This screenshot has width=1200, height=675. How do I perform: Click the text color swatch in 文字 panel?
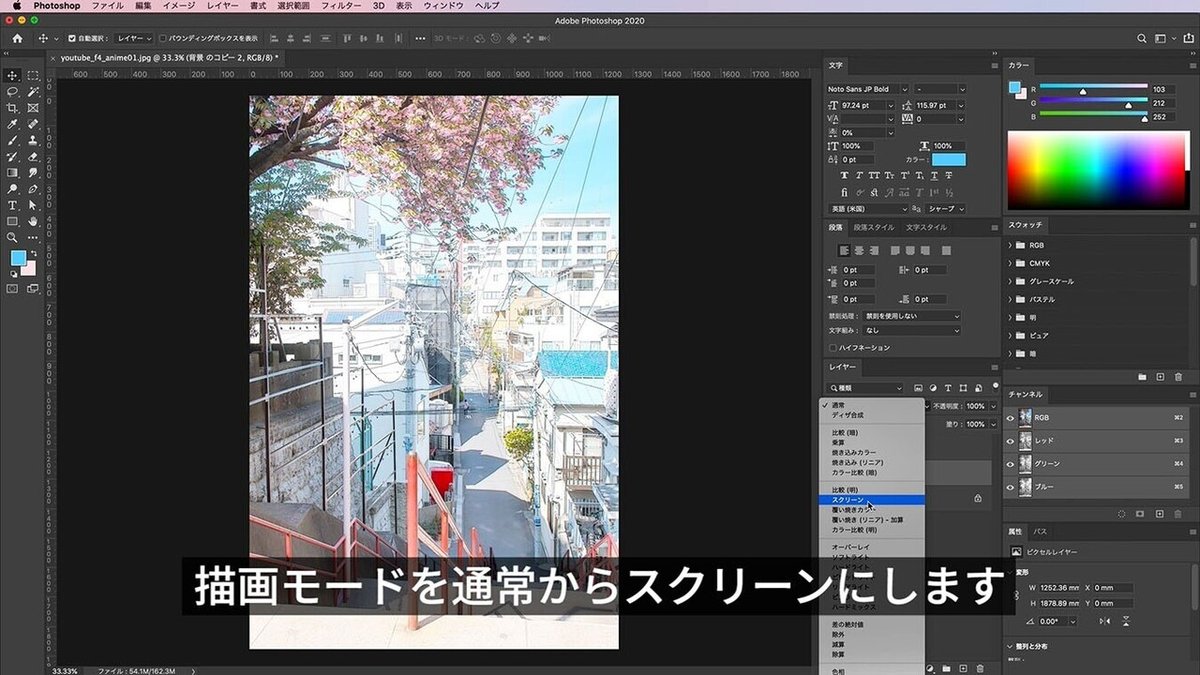click(x=949, y=159)
